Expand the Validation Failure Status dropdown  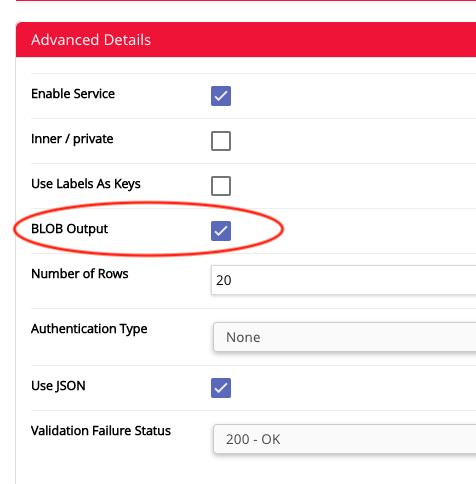point(345,439)
